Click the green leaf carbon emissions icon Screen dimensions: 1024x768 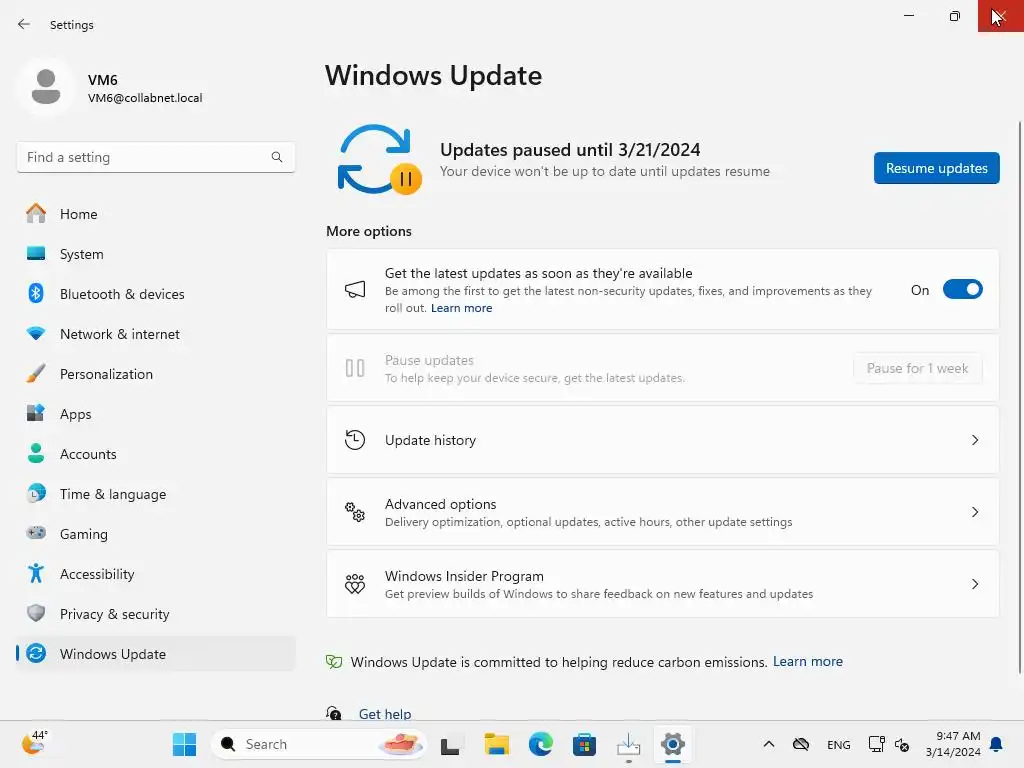[x=334, y=662]
